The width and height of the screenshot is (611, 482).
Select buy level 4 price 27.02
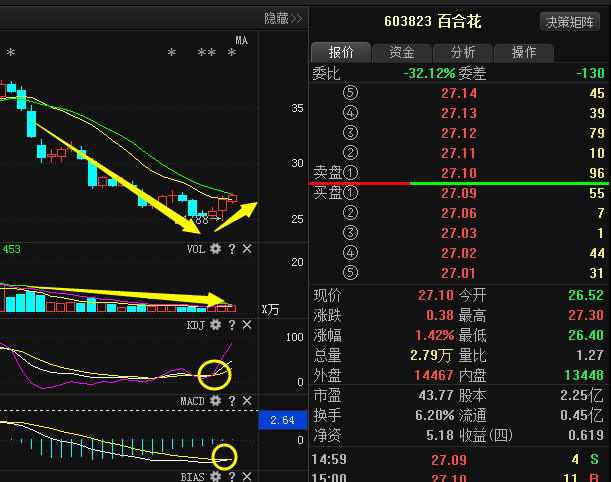pyautogui.click(x=459, y=253)
